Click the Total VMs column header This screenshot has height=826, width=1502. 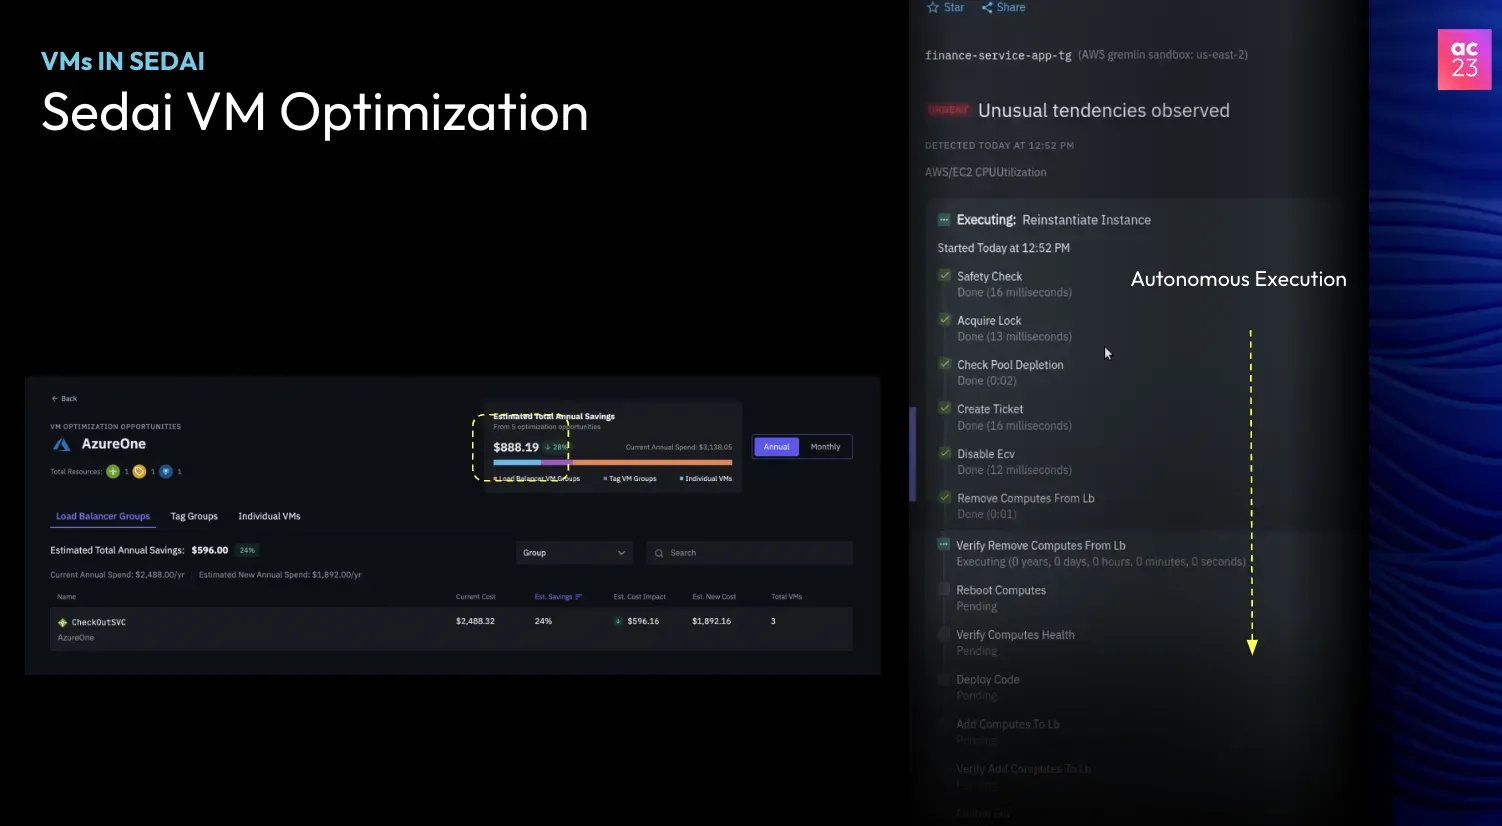(787, 597)
